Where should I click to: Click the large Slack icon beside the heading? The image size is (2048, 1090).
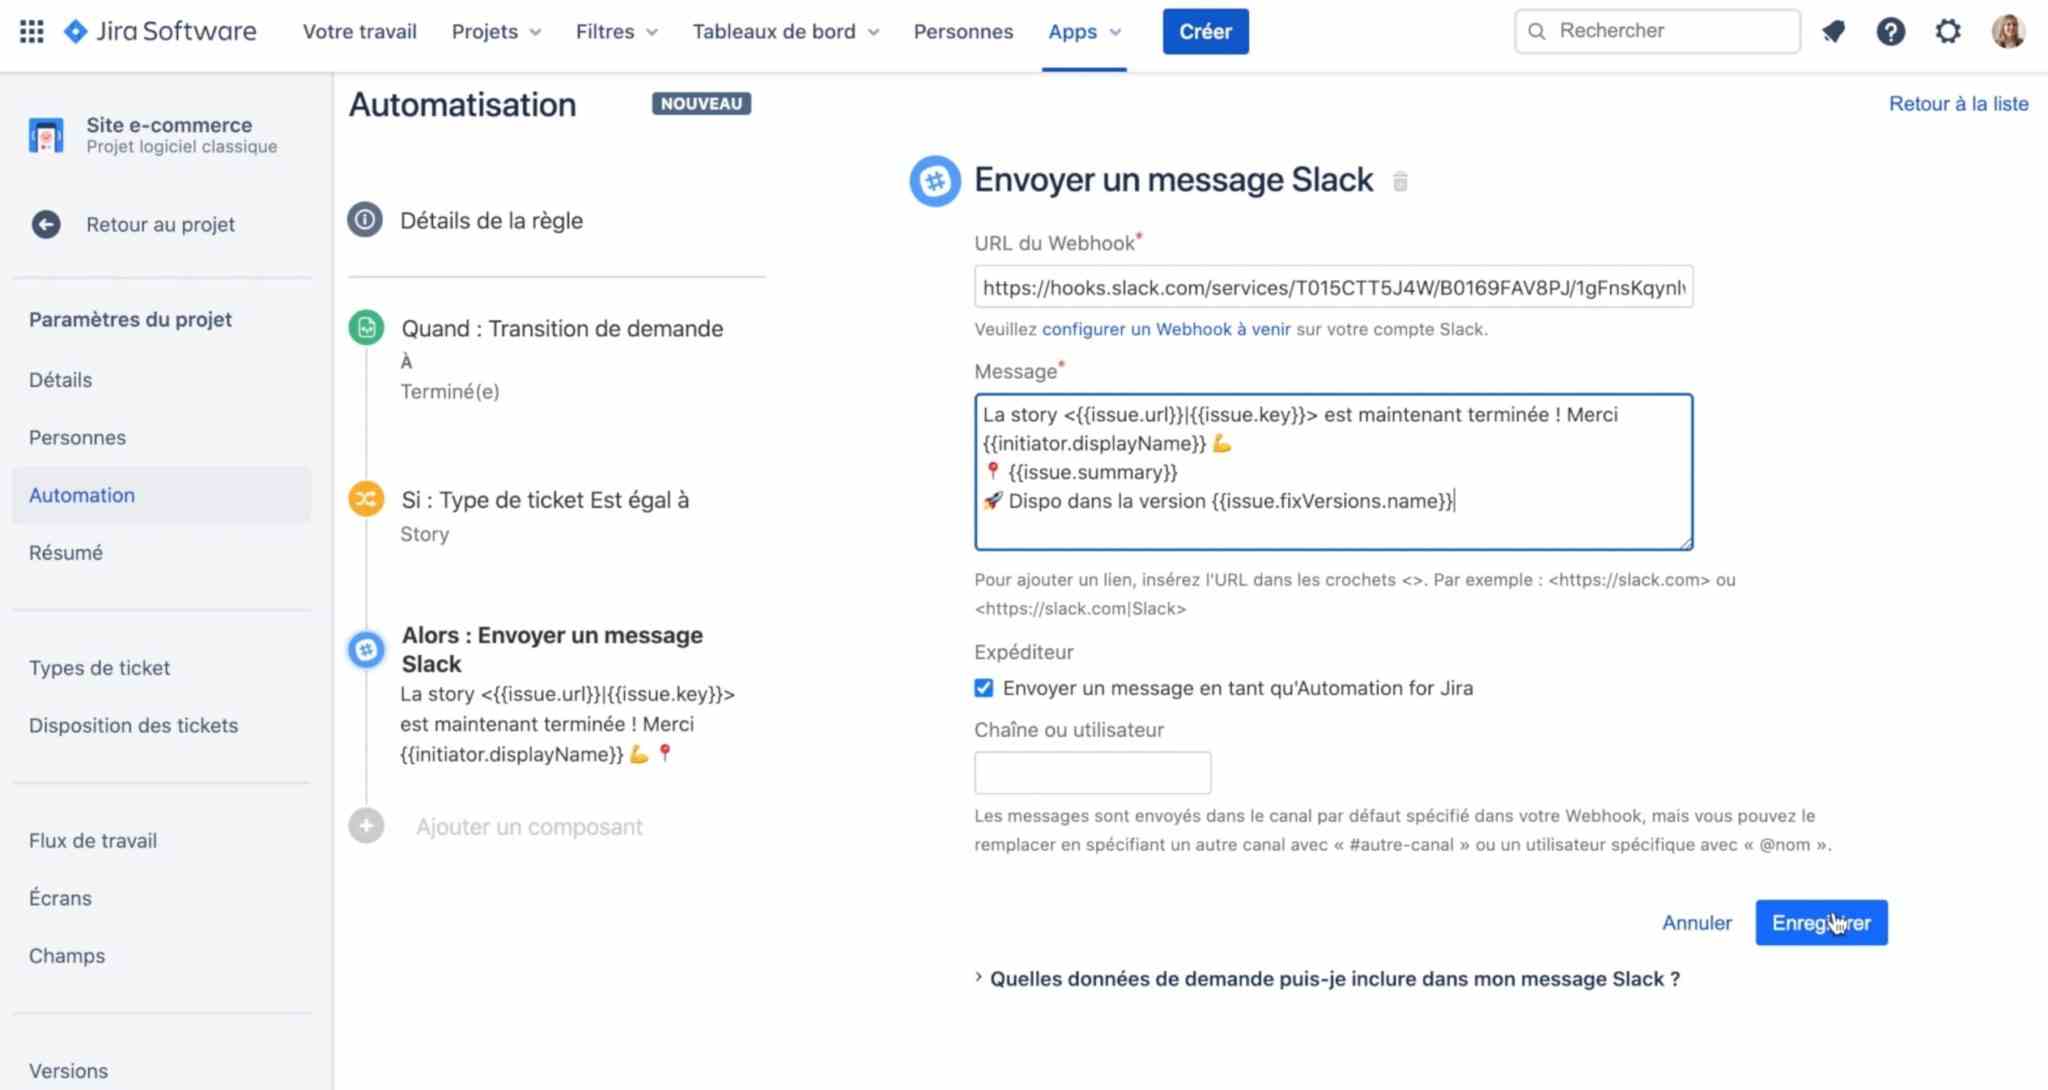click(934, 181)
